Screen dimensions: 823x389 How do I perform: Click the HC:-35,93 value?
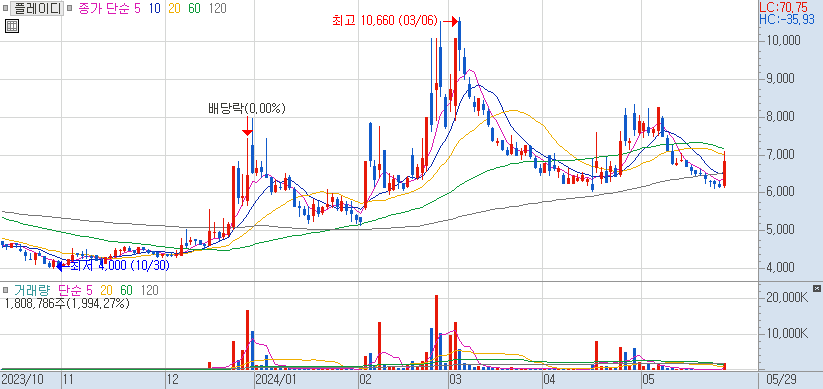[x=787, y=19]
